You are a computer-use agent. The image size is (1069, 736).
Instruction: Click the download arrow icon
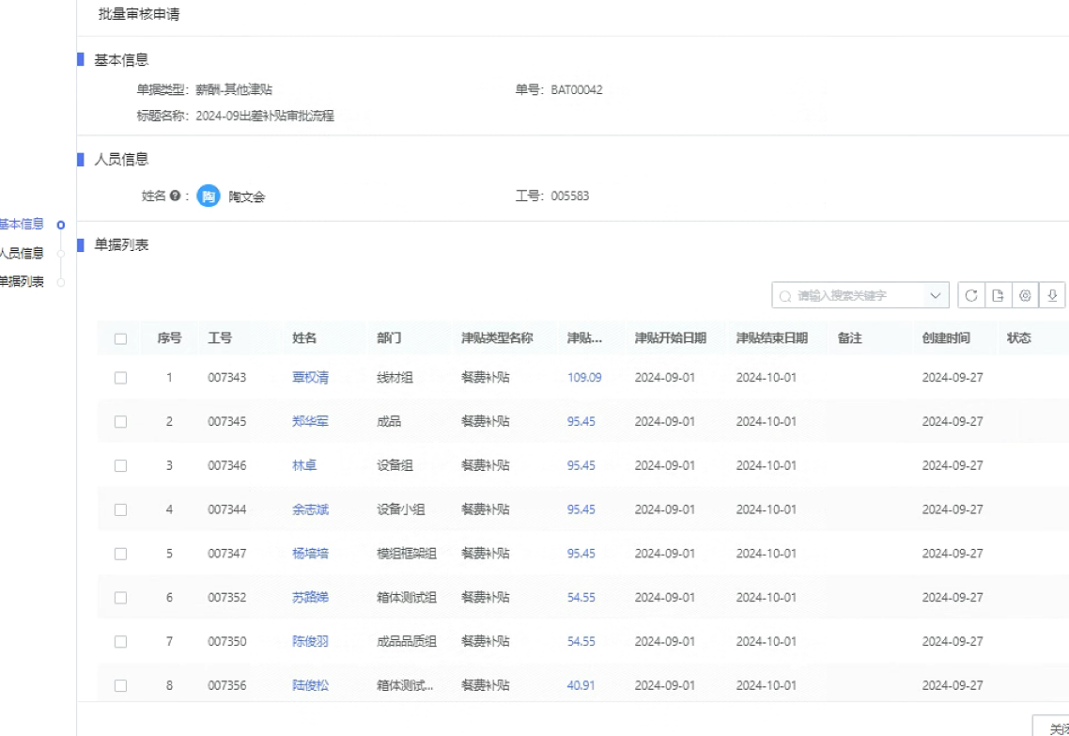tap(1052, 296)
